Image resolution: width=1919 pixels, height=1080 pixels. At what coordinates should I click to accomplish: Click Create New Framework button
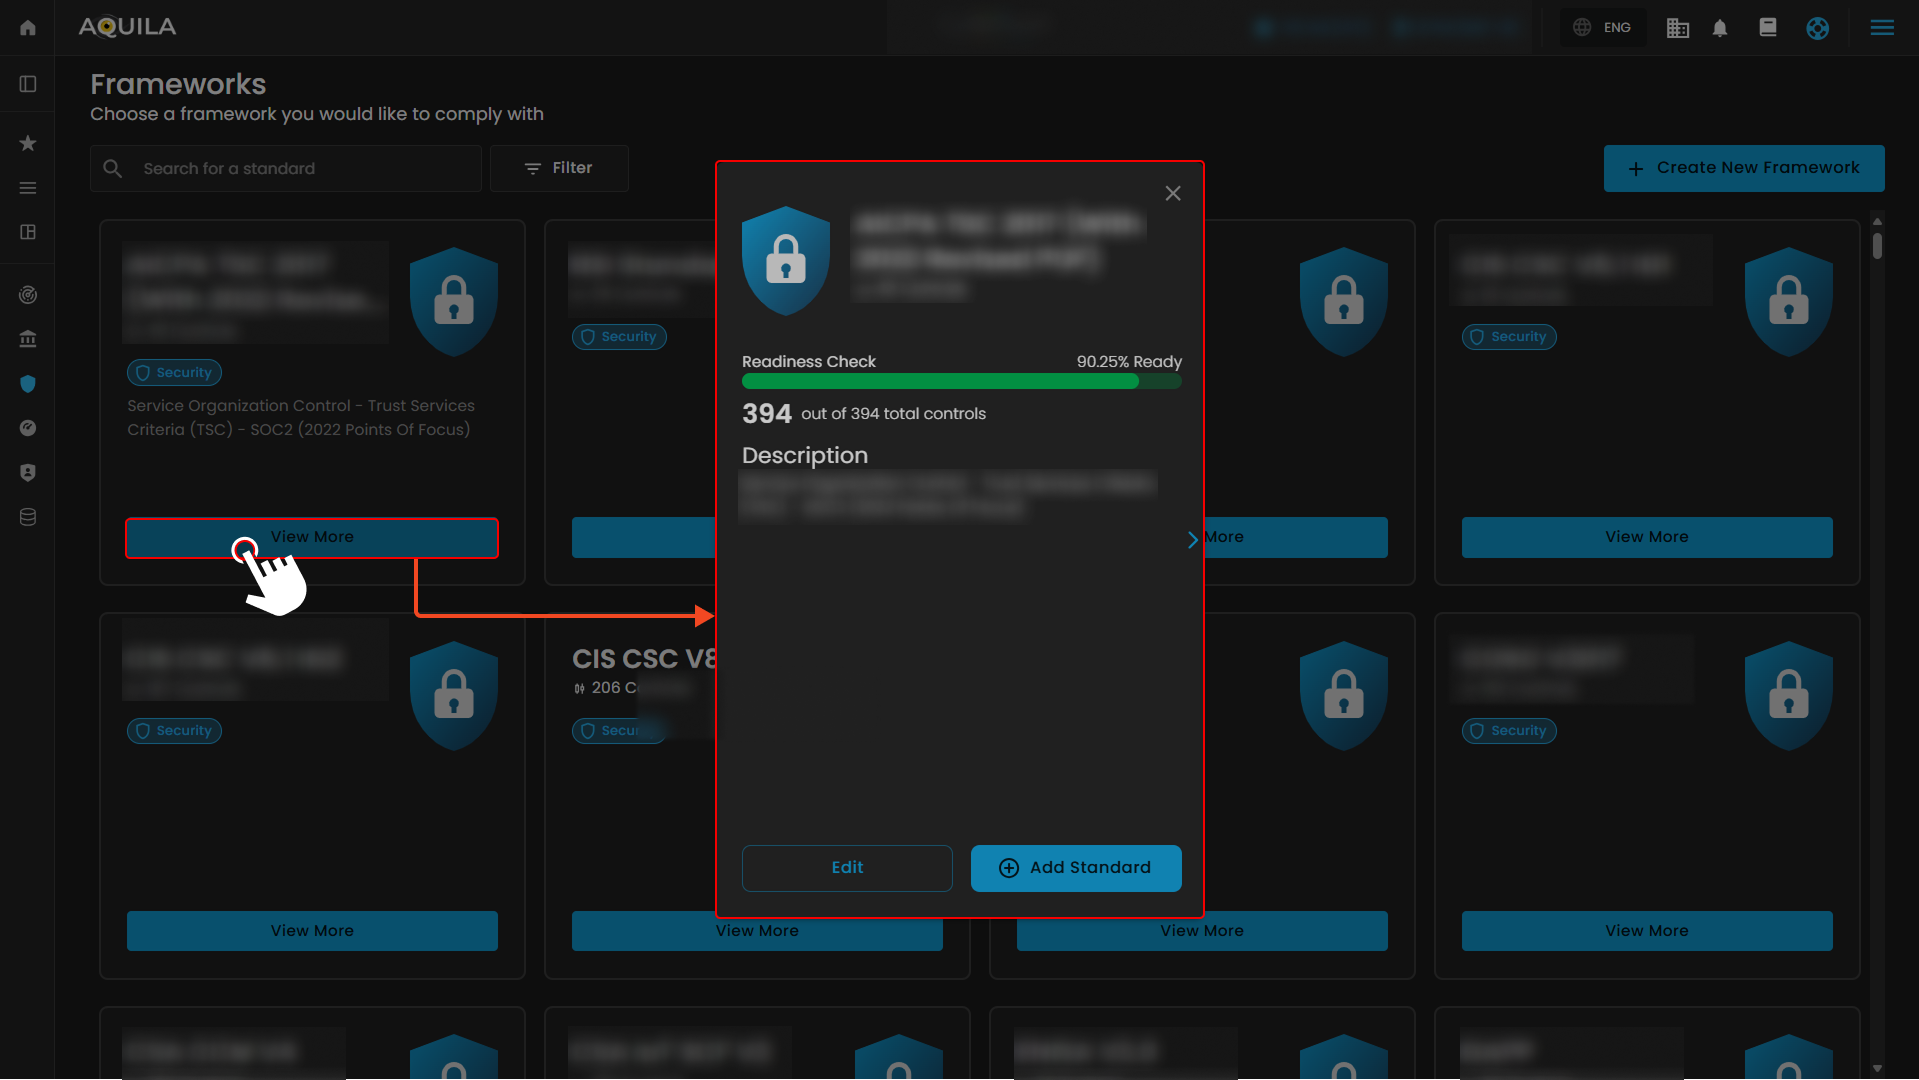1744,168
